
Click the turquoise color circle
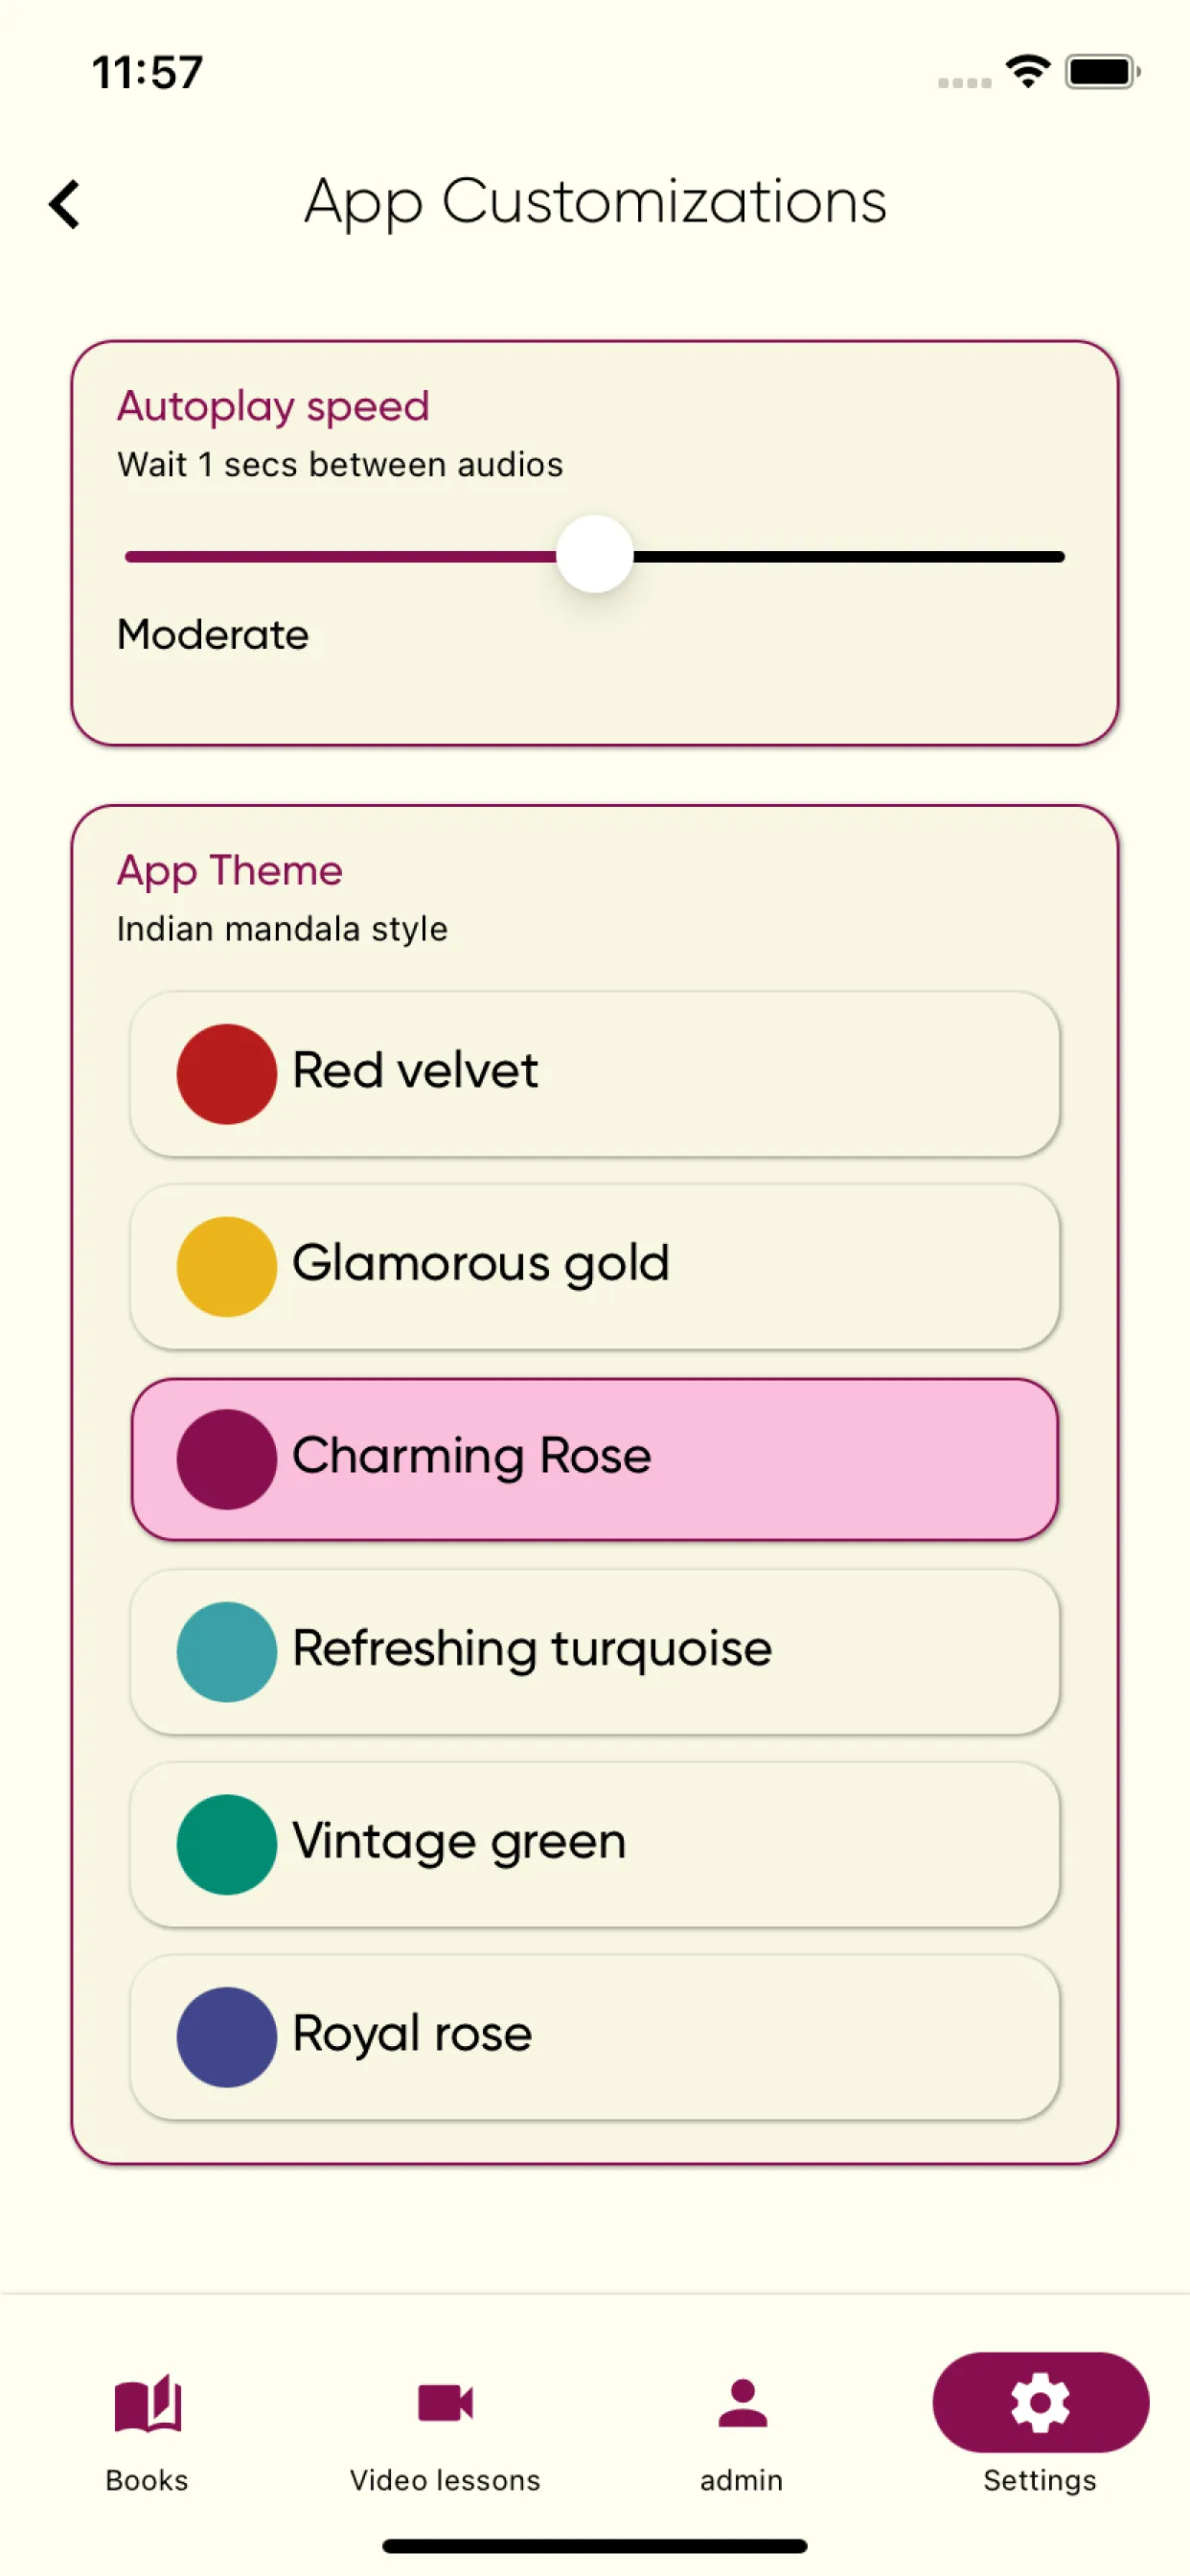[227, 1652]
